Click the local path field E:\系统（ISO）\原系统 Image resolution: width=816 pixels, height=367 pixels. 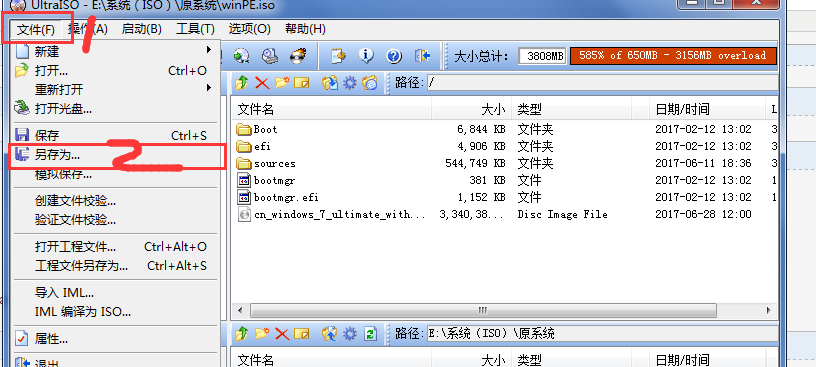pyautogui.click(x=602, y=333)
